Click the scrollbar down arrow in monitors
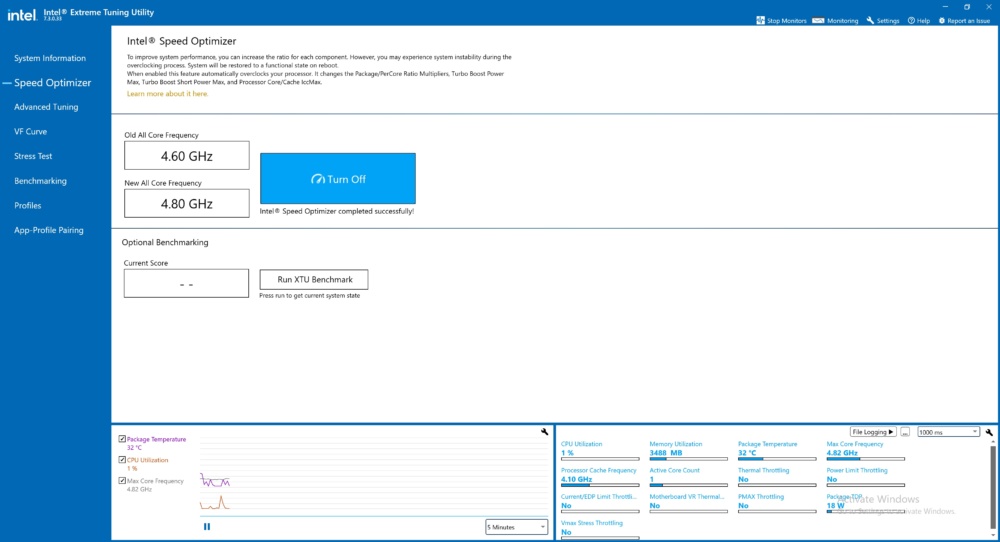 tap(992, 536)
